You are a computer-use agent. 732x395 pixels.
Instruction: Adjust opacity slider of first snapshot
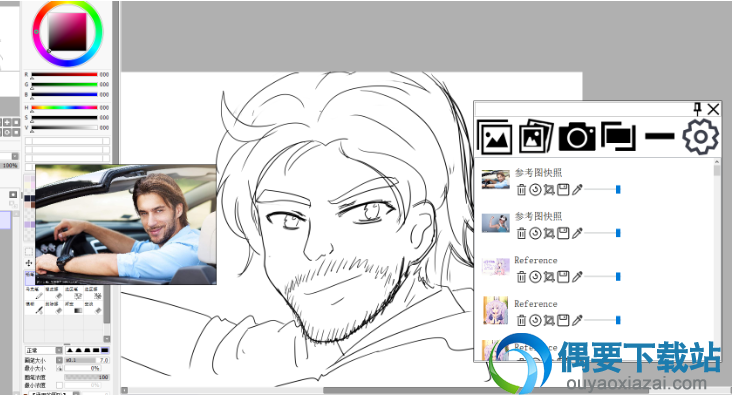[x=602, y=190]
